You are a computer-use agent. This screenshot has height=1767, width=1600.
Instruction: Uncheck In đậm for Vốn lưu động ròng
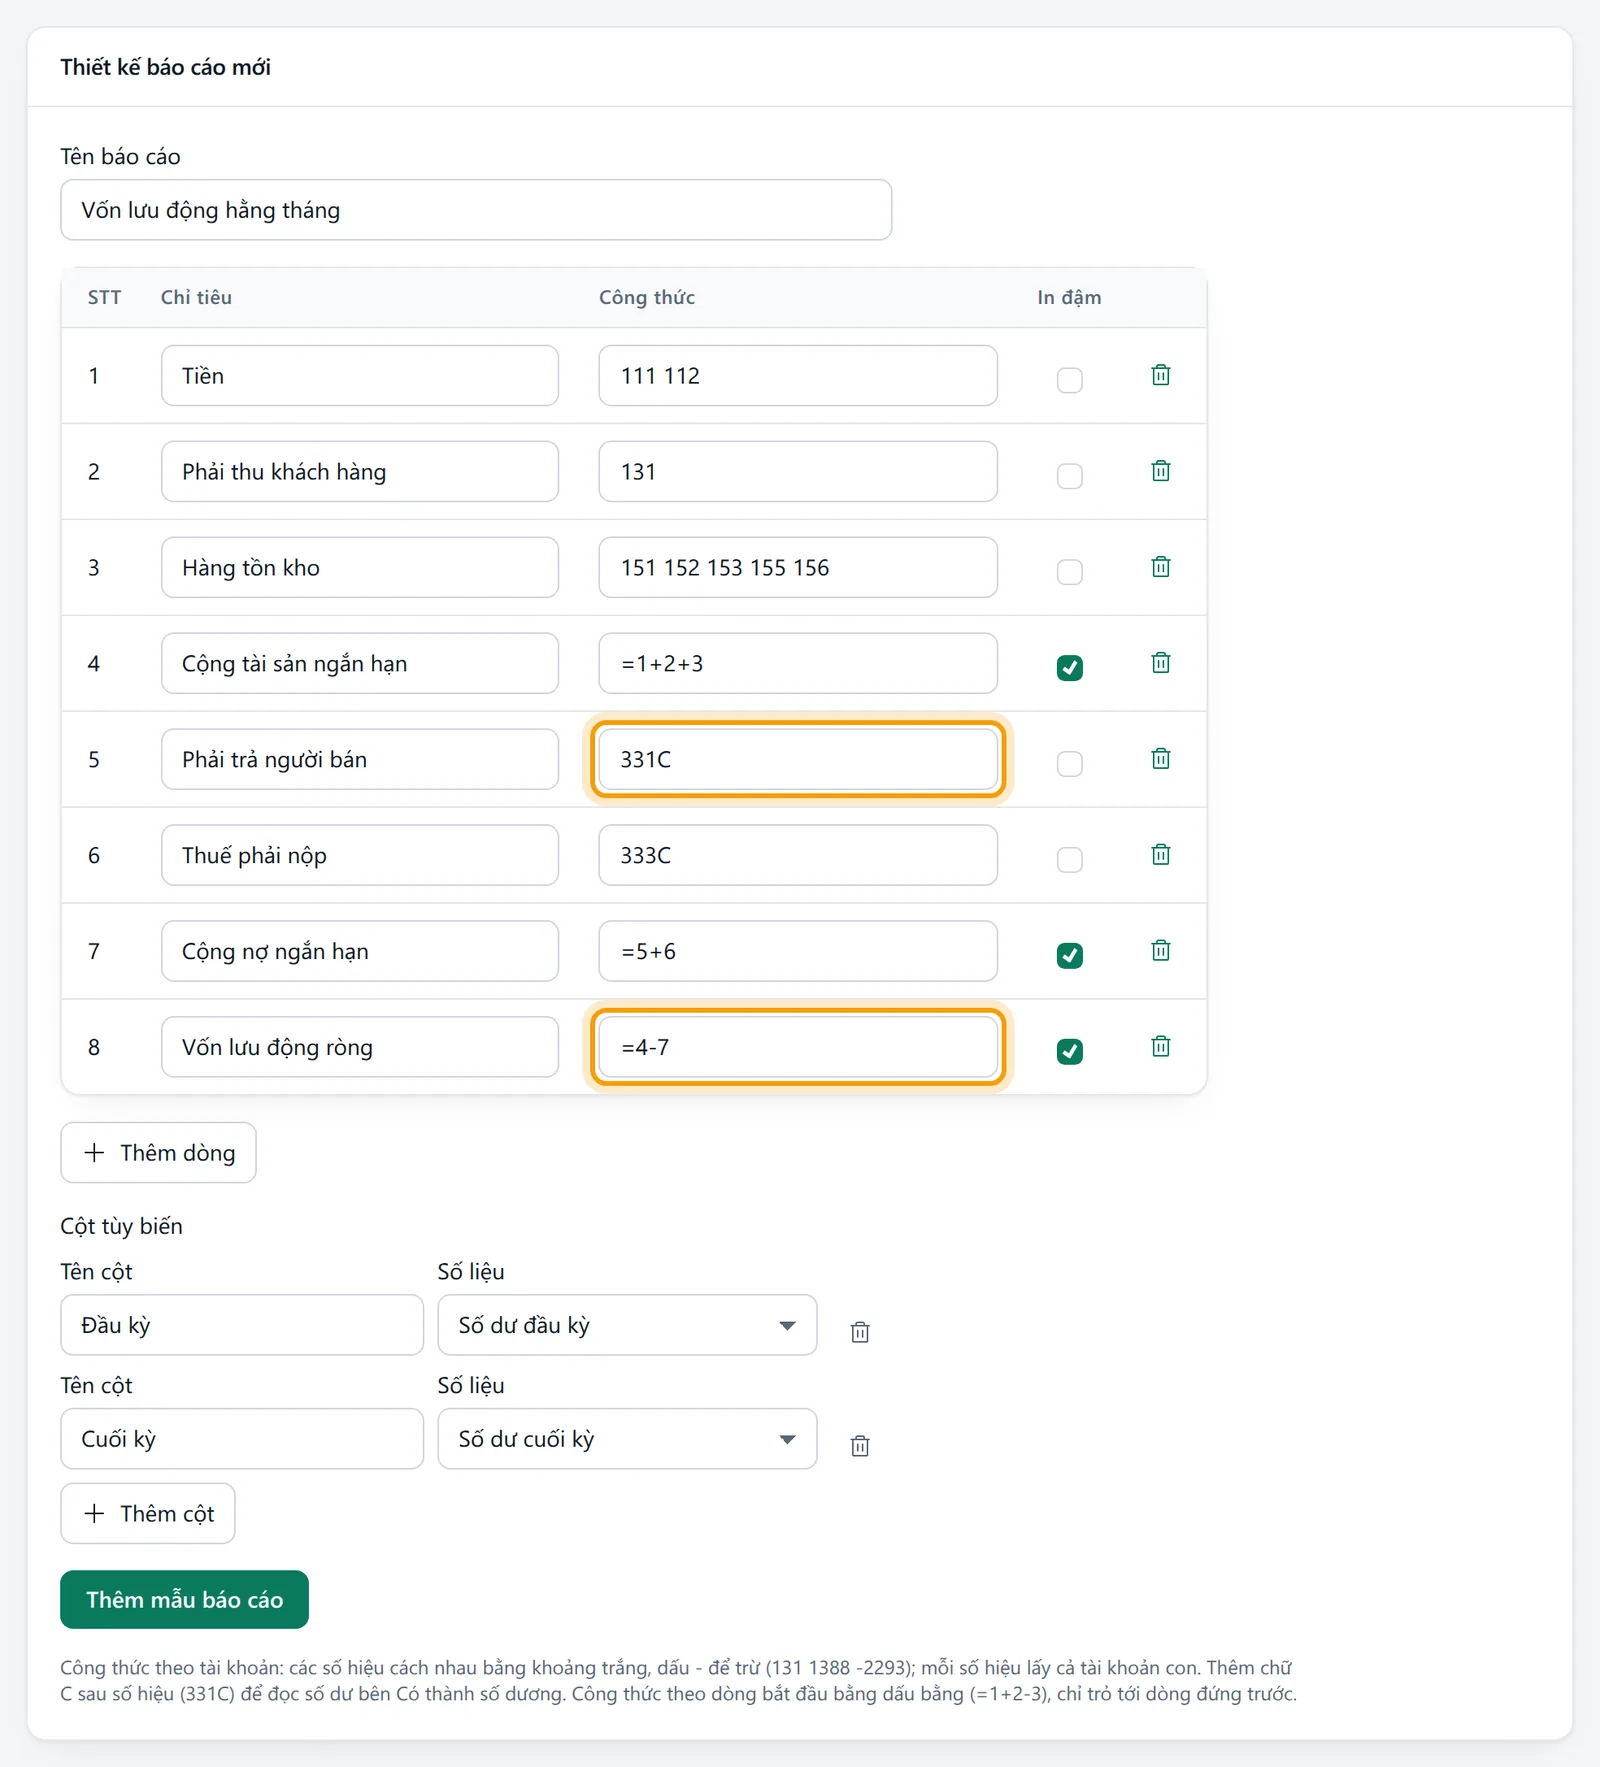click(1070, 1052)
